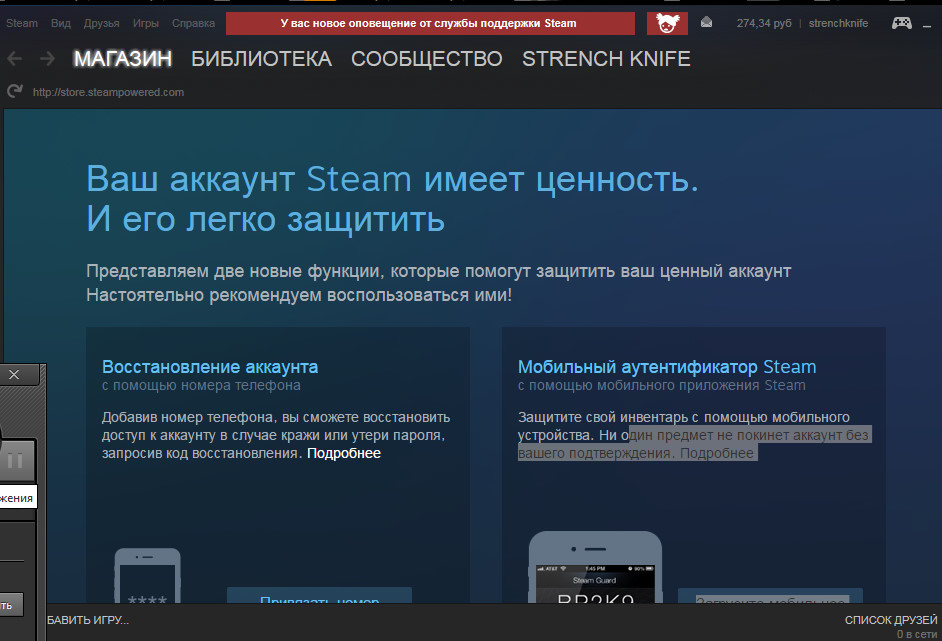Viewport: 942px width, 641px height.
Task: Click the text с помощью мобильного приложения Steam
Action: click(x=661, y=385)
